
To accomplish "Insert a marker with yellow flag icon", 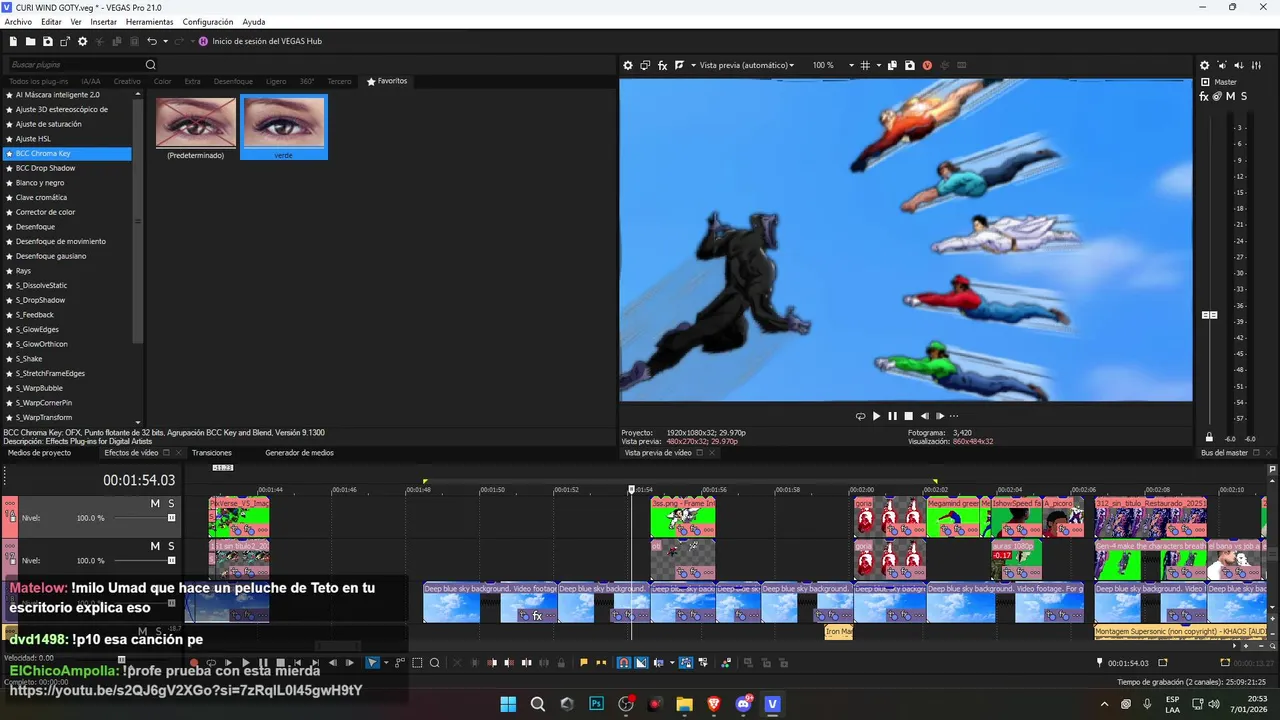I will [x=584, y=663].
